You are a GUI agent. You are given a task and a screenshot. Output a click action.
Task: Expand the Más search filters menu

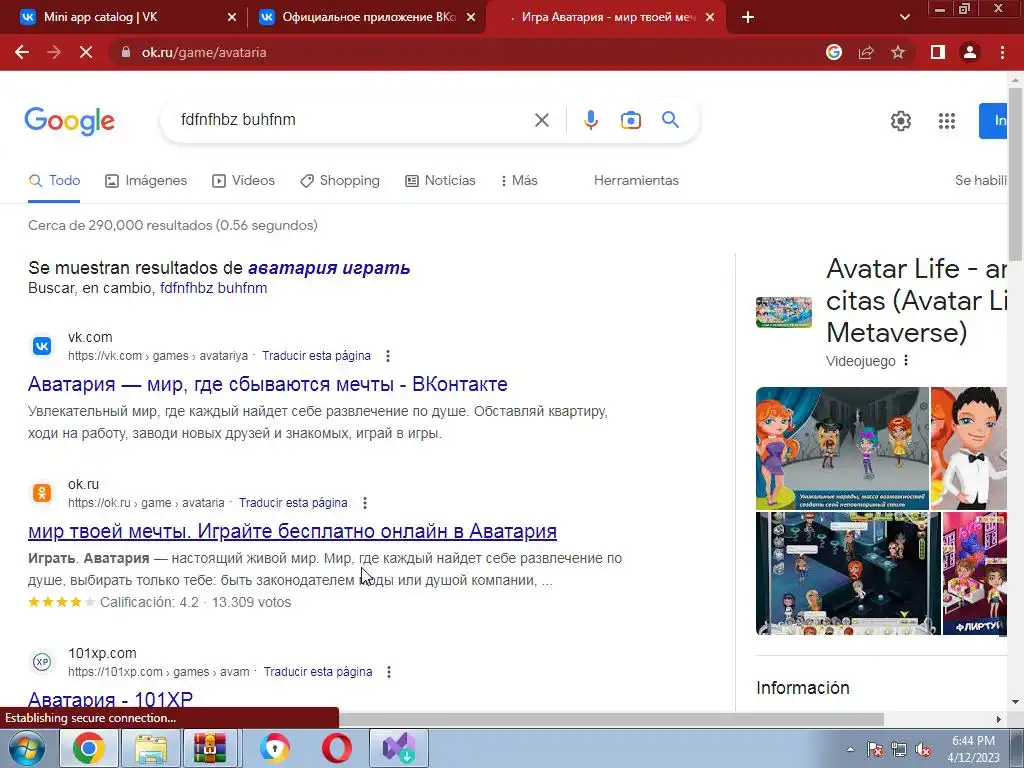click(519, 181)
